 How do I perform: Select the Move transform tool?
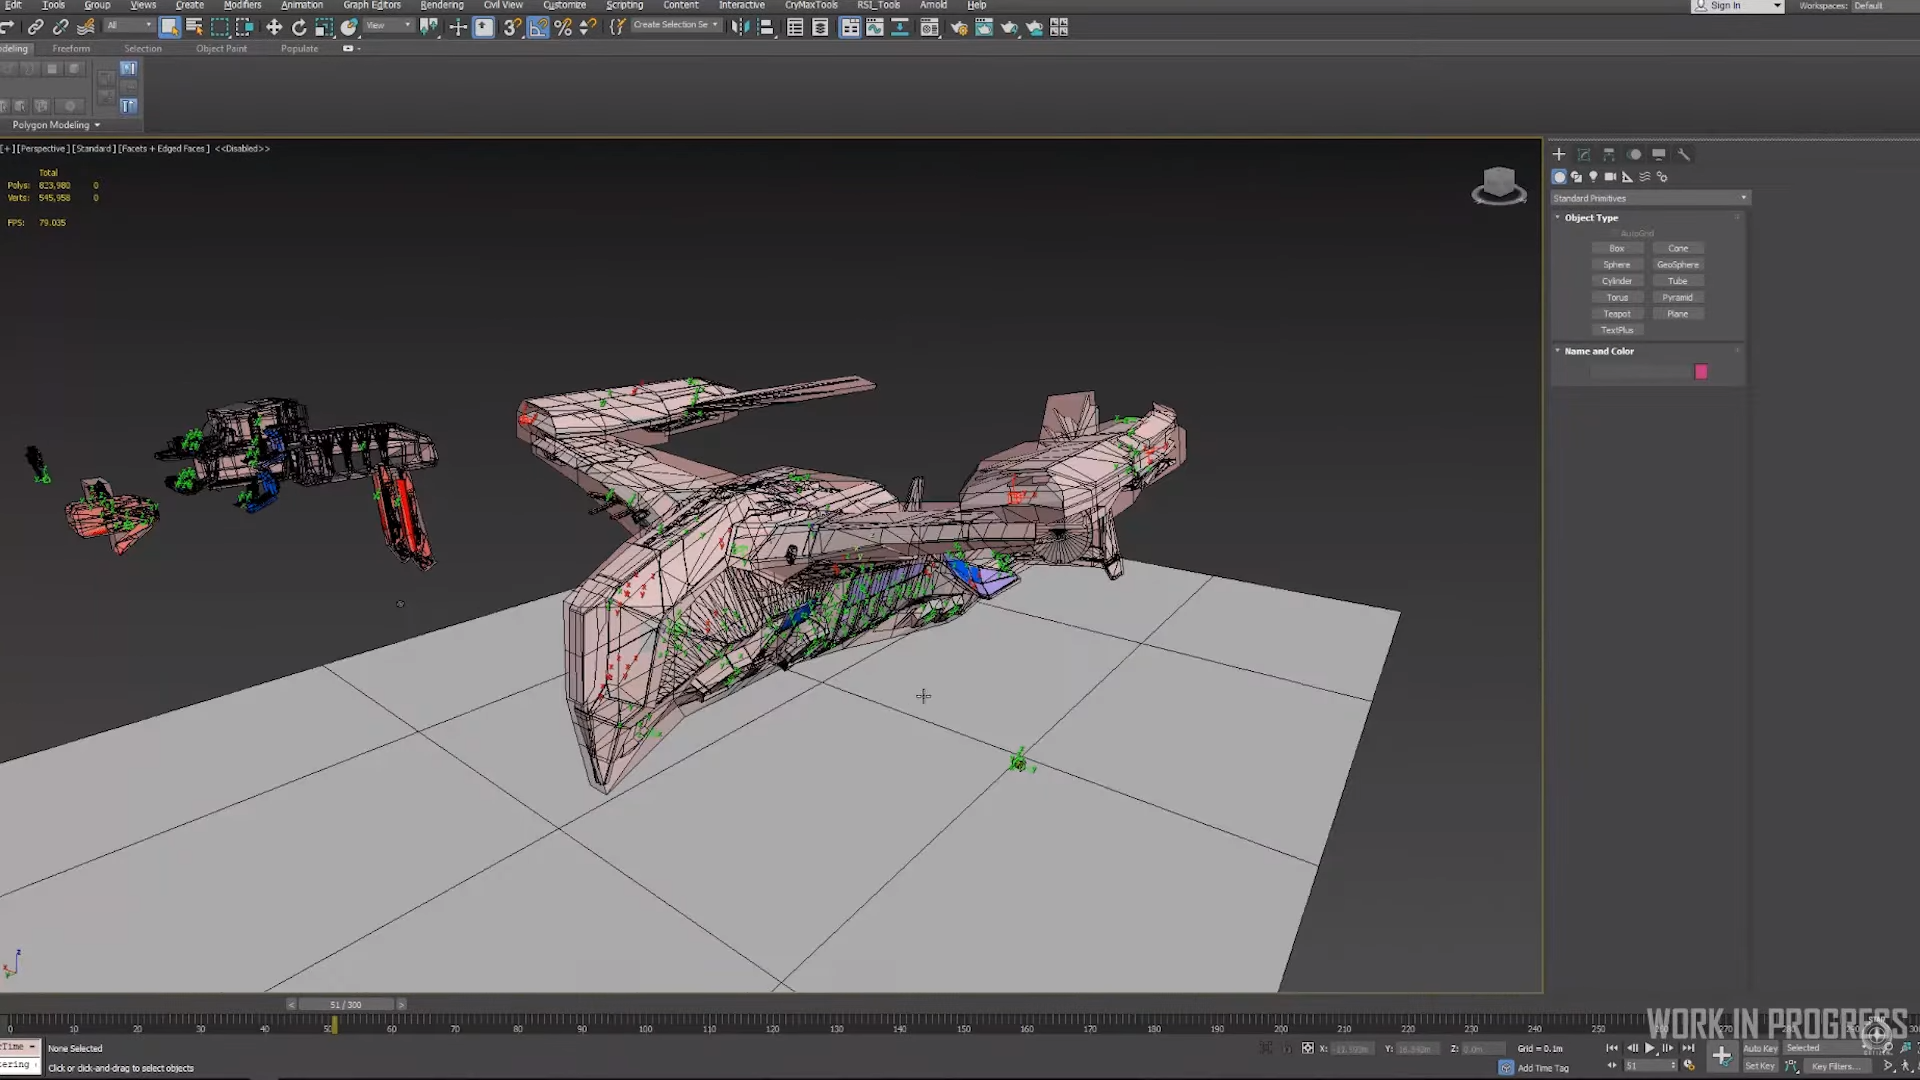click(x=274, y=28)
